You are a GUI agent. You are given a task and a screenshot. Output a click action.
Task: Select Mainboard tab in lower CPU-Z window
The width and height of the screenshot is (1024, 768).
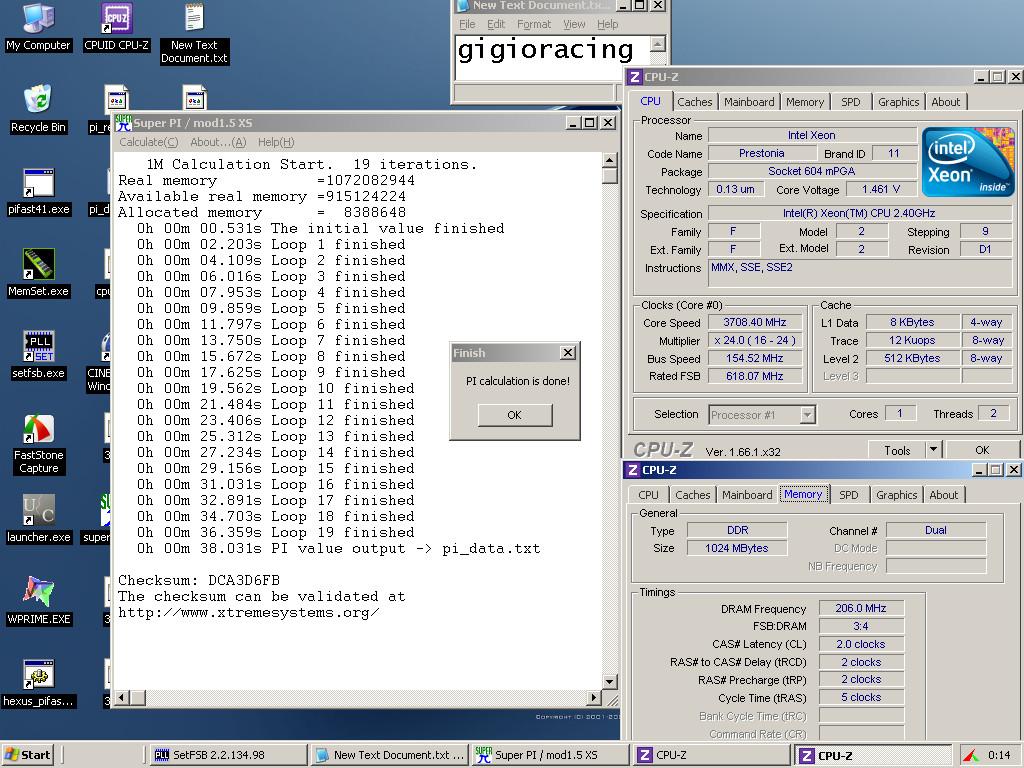[747, 495]
